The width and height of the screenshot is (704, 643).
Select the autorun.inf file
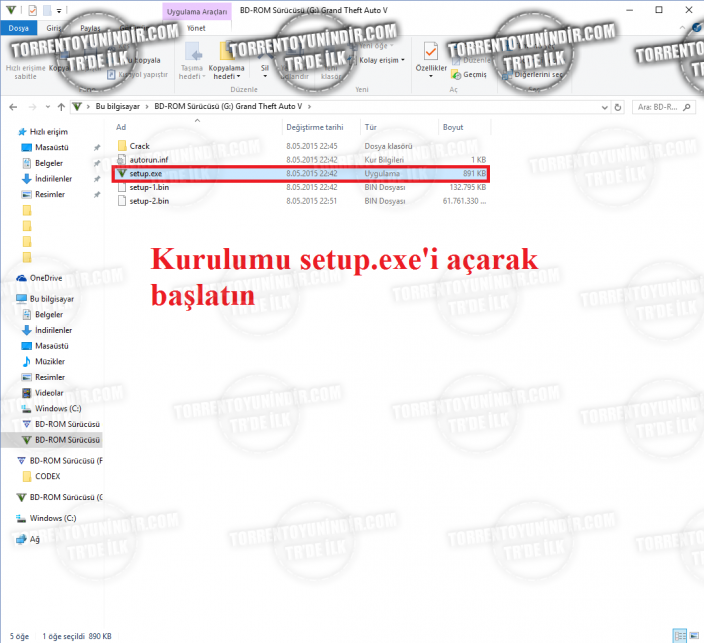pyautogui.click(x=149, y=160)
